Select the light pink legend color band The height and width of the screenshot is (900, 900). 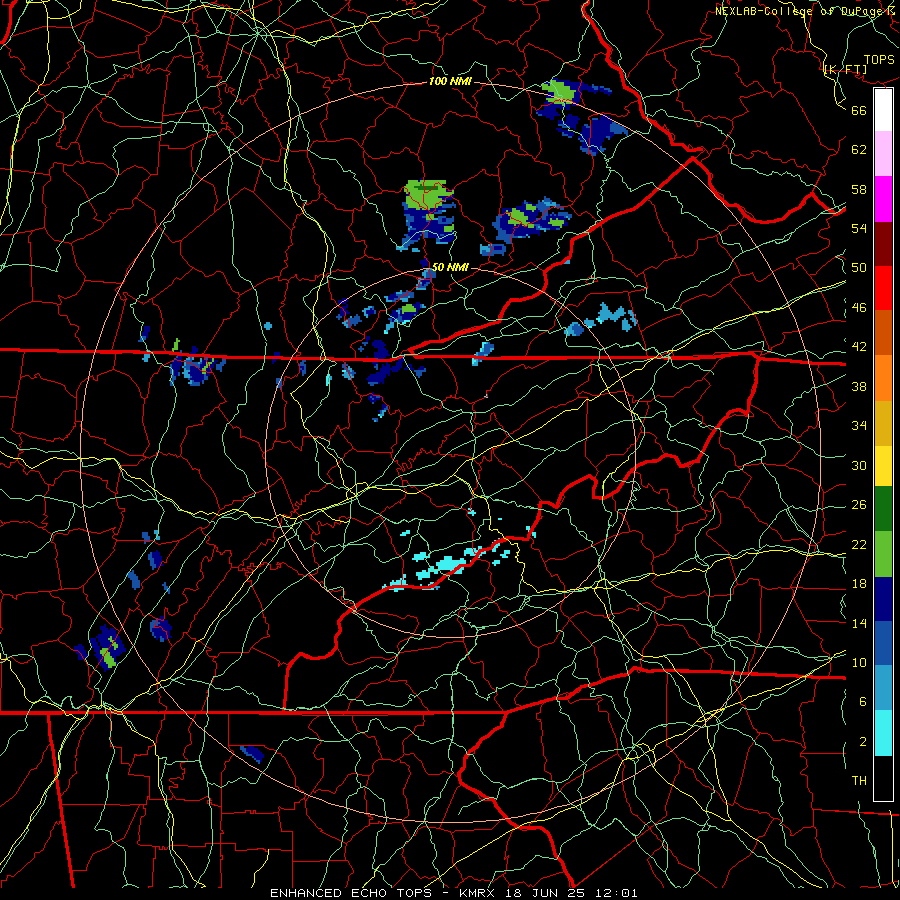pos(883,153)
